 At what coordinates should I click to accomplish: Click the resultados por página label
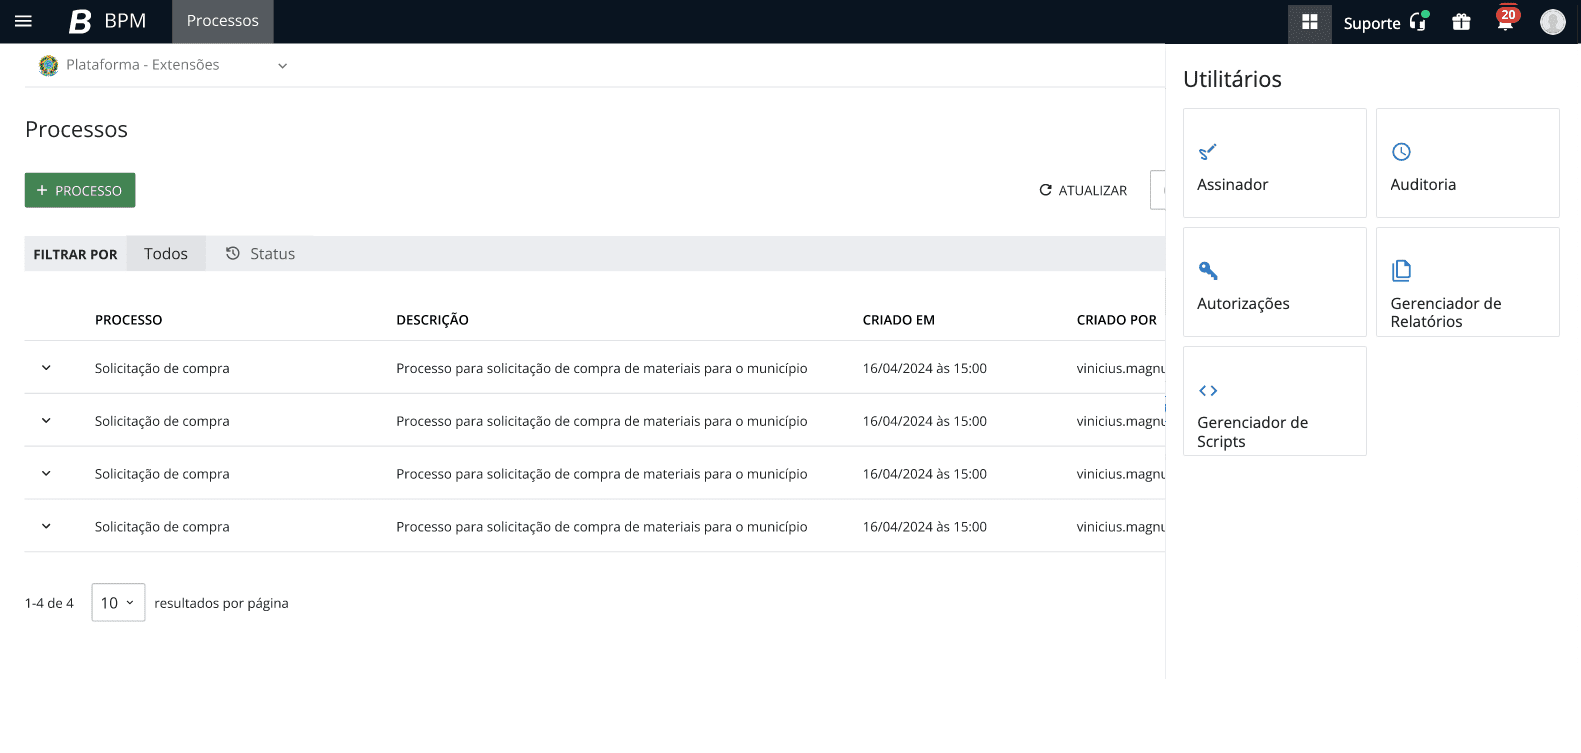221,603
